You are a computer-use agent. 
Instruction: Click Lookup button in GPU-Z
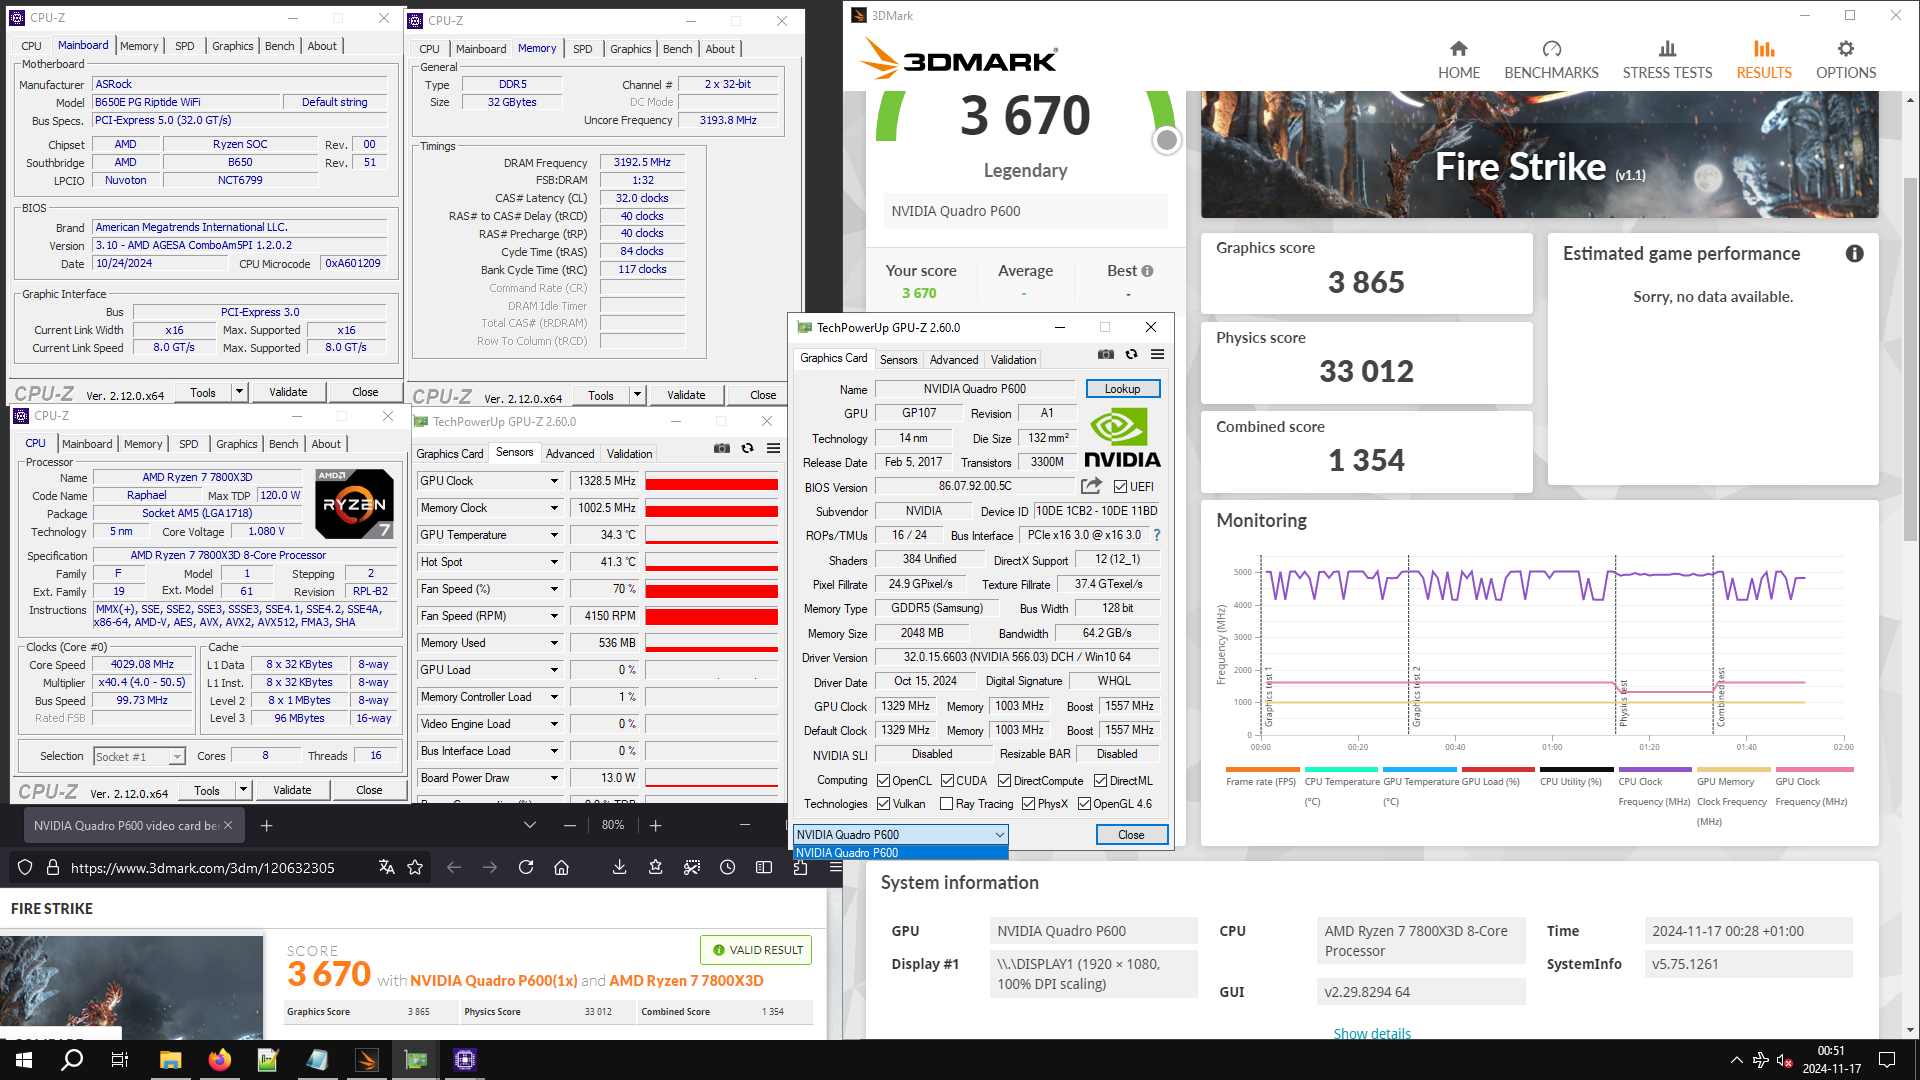[x=1122, y=389]
